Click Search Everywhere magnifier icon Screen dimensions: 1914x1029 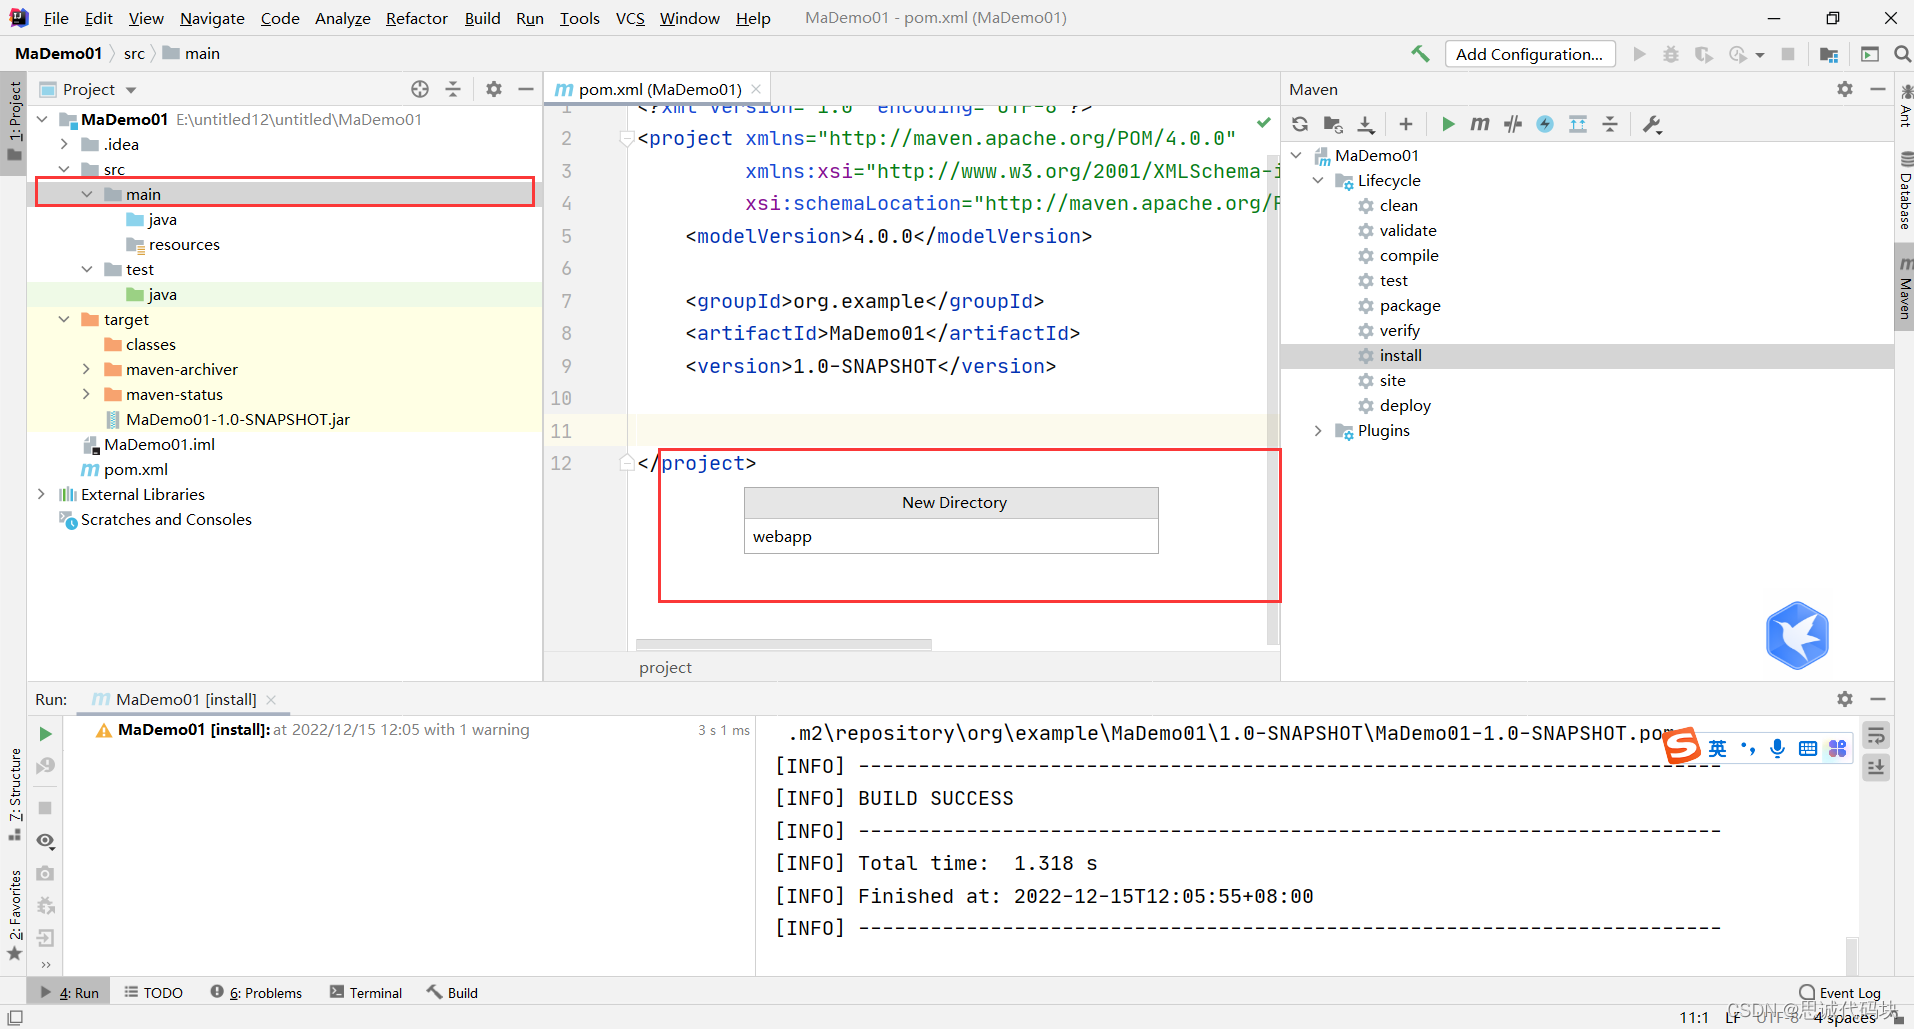[1903, 54]
